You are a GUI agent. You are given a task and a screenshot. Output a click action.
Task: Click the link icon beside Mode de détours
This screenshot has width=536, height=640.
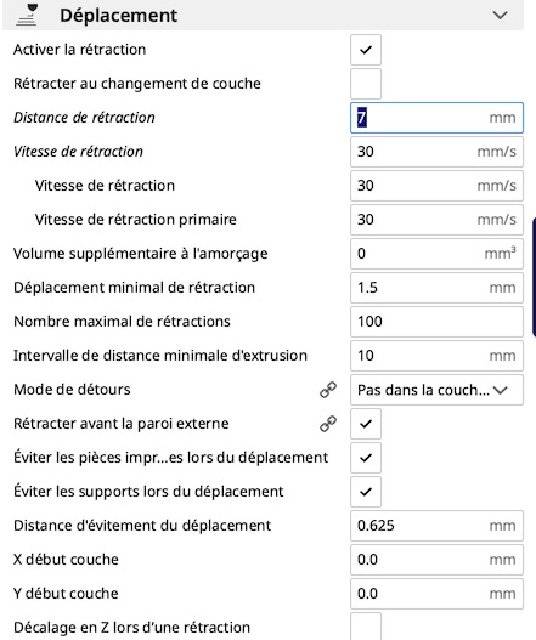328,389
